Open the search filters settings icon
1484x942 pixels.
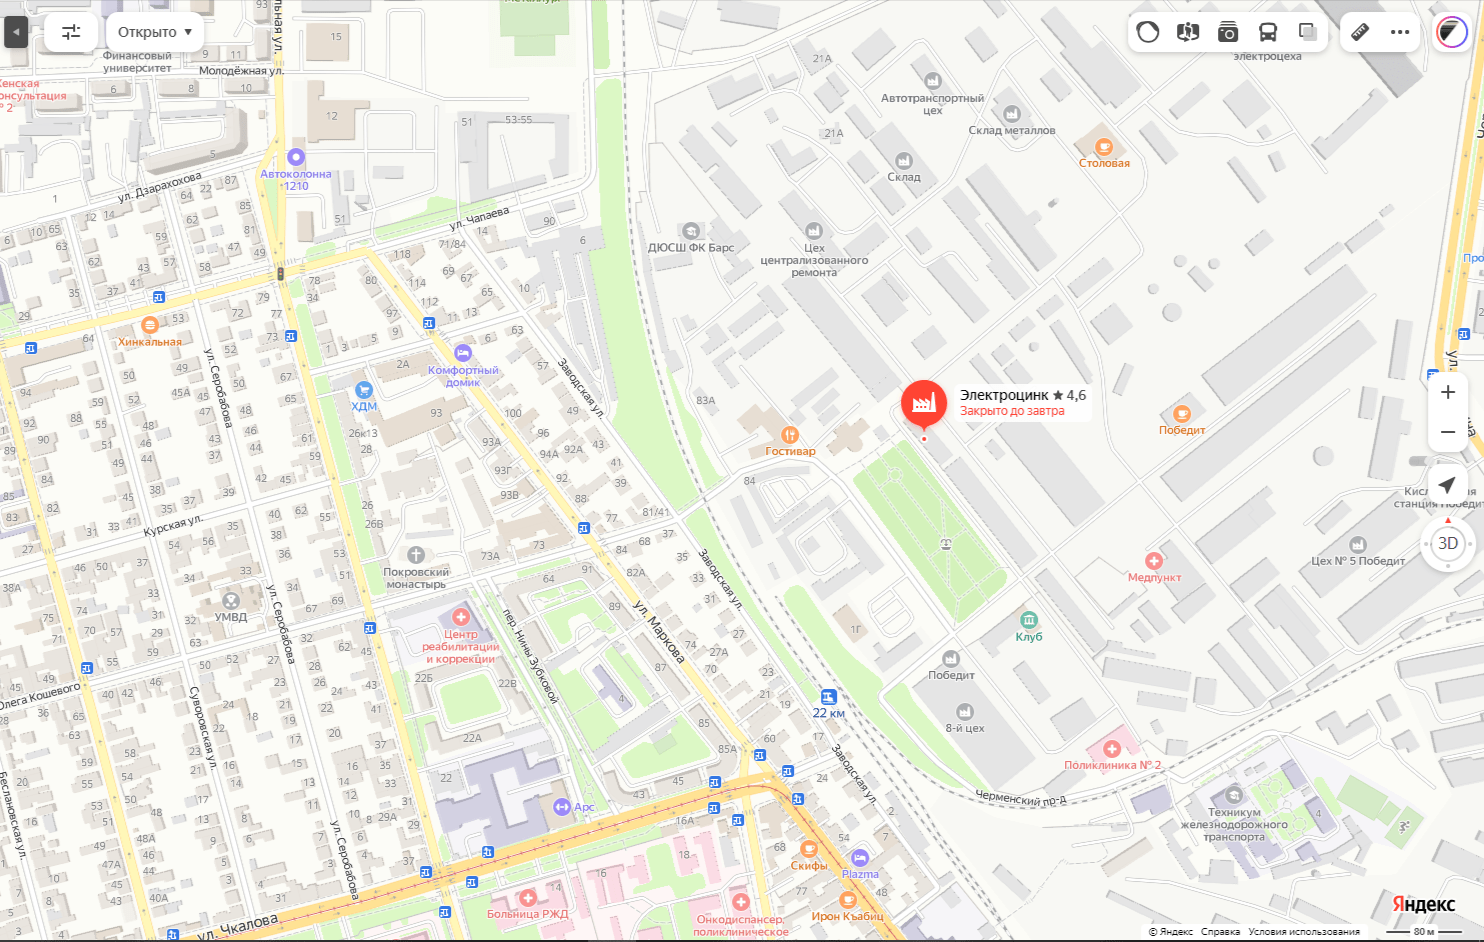pyautogui.click(x=71, y=32)
